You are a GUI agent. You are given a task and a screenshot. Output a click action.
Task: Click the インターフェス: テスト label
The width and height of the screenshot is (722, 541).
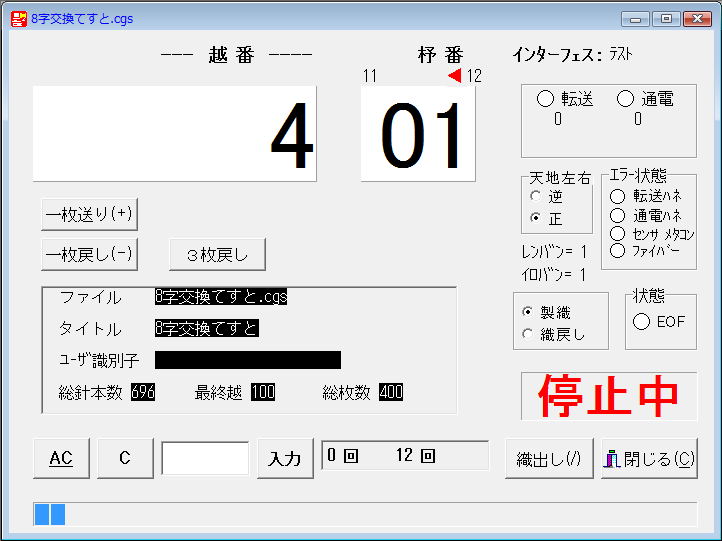(x=572, y=55)
